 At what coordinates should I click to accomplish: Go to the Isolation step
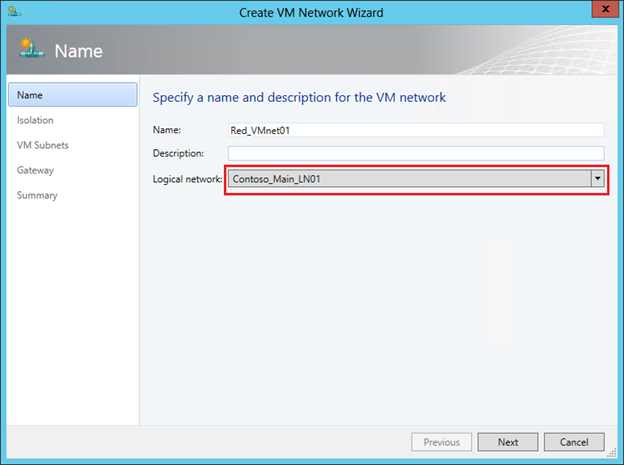pos(35,120)
